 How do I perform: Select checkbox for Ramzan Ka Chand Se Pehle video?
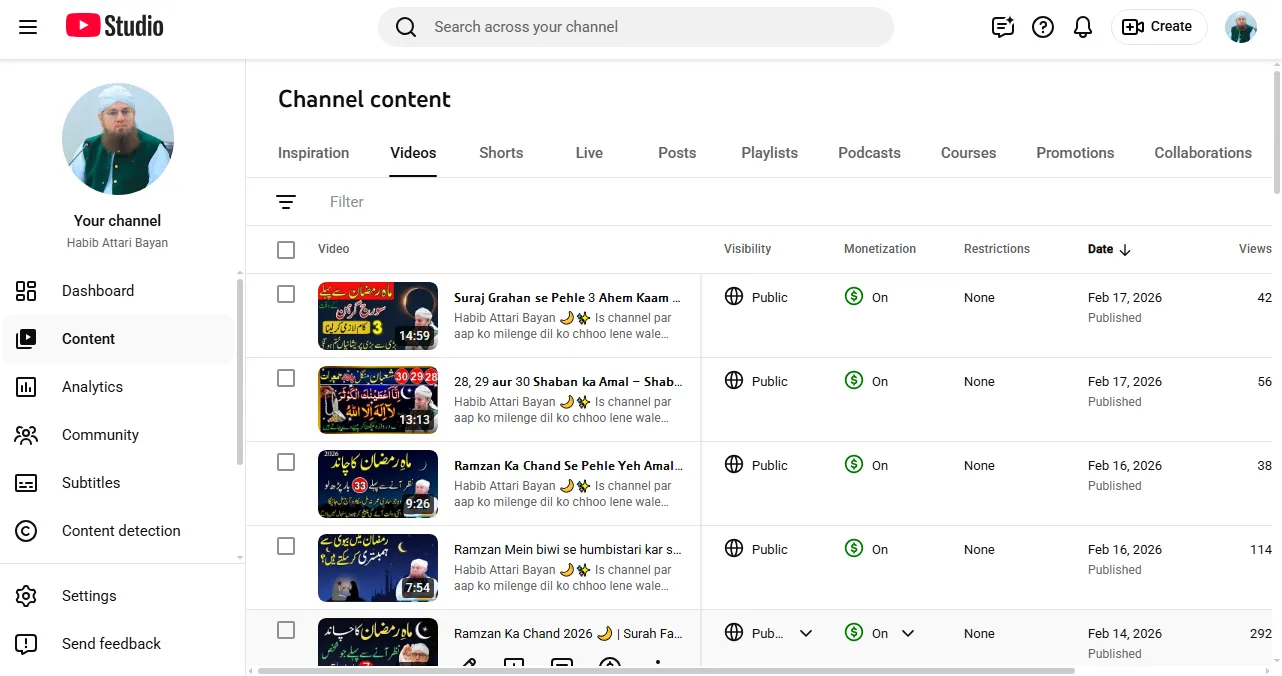[x=286, y=462]
